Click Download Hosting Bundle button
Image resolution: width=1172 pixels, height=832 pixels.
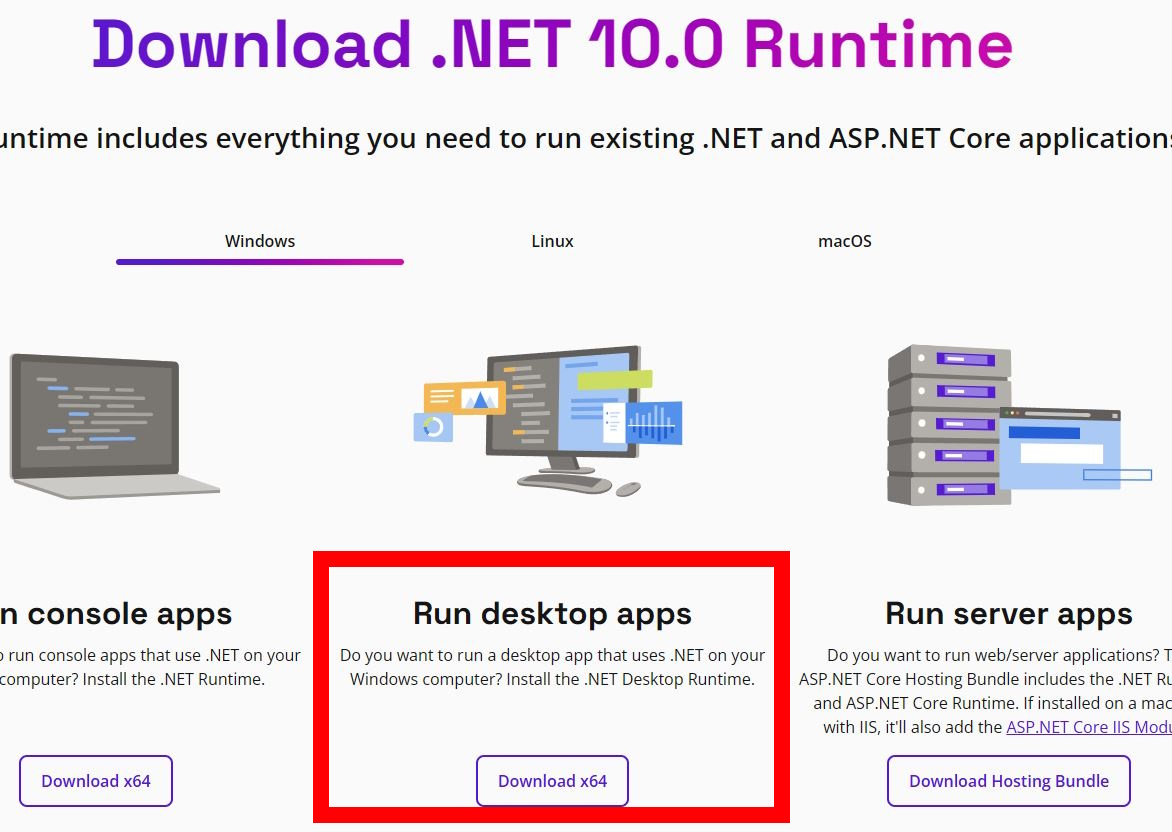pos(1008,781)
